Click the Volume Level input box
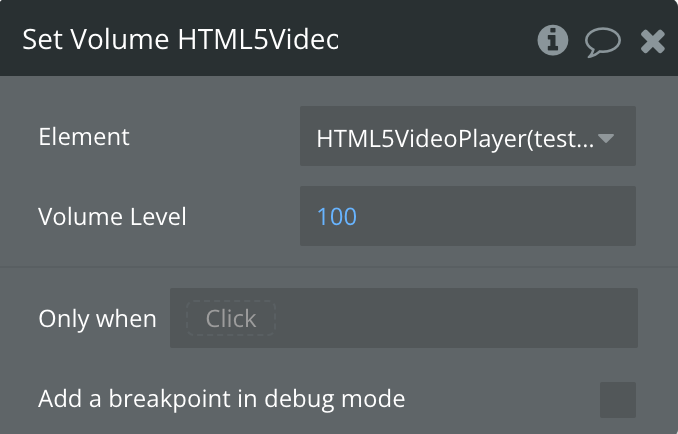678x434 pixels. (x=468, y=216)
